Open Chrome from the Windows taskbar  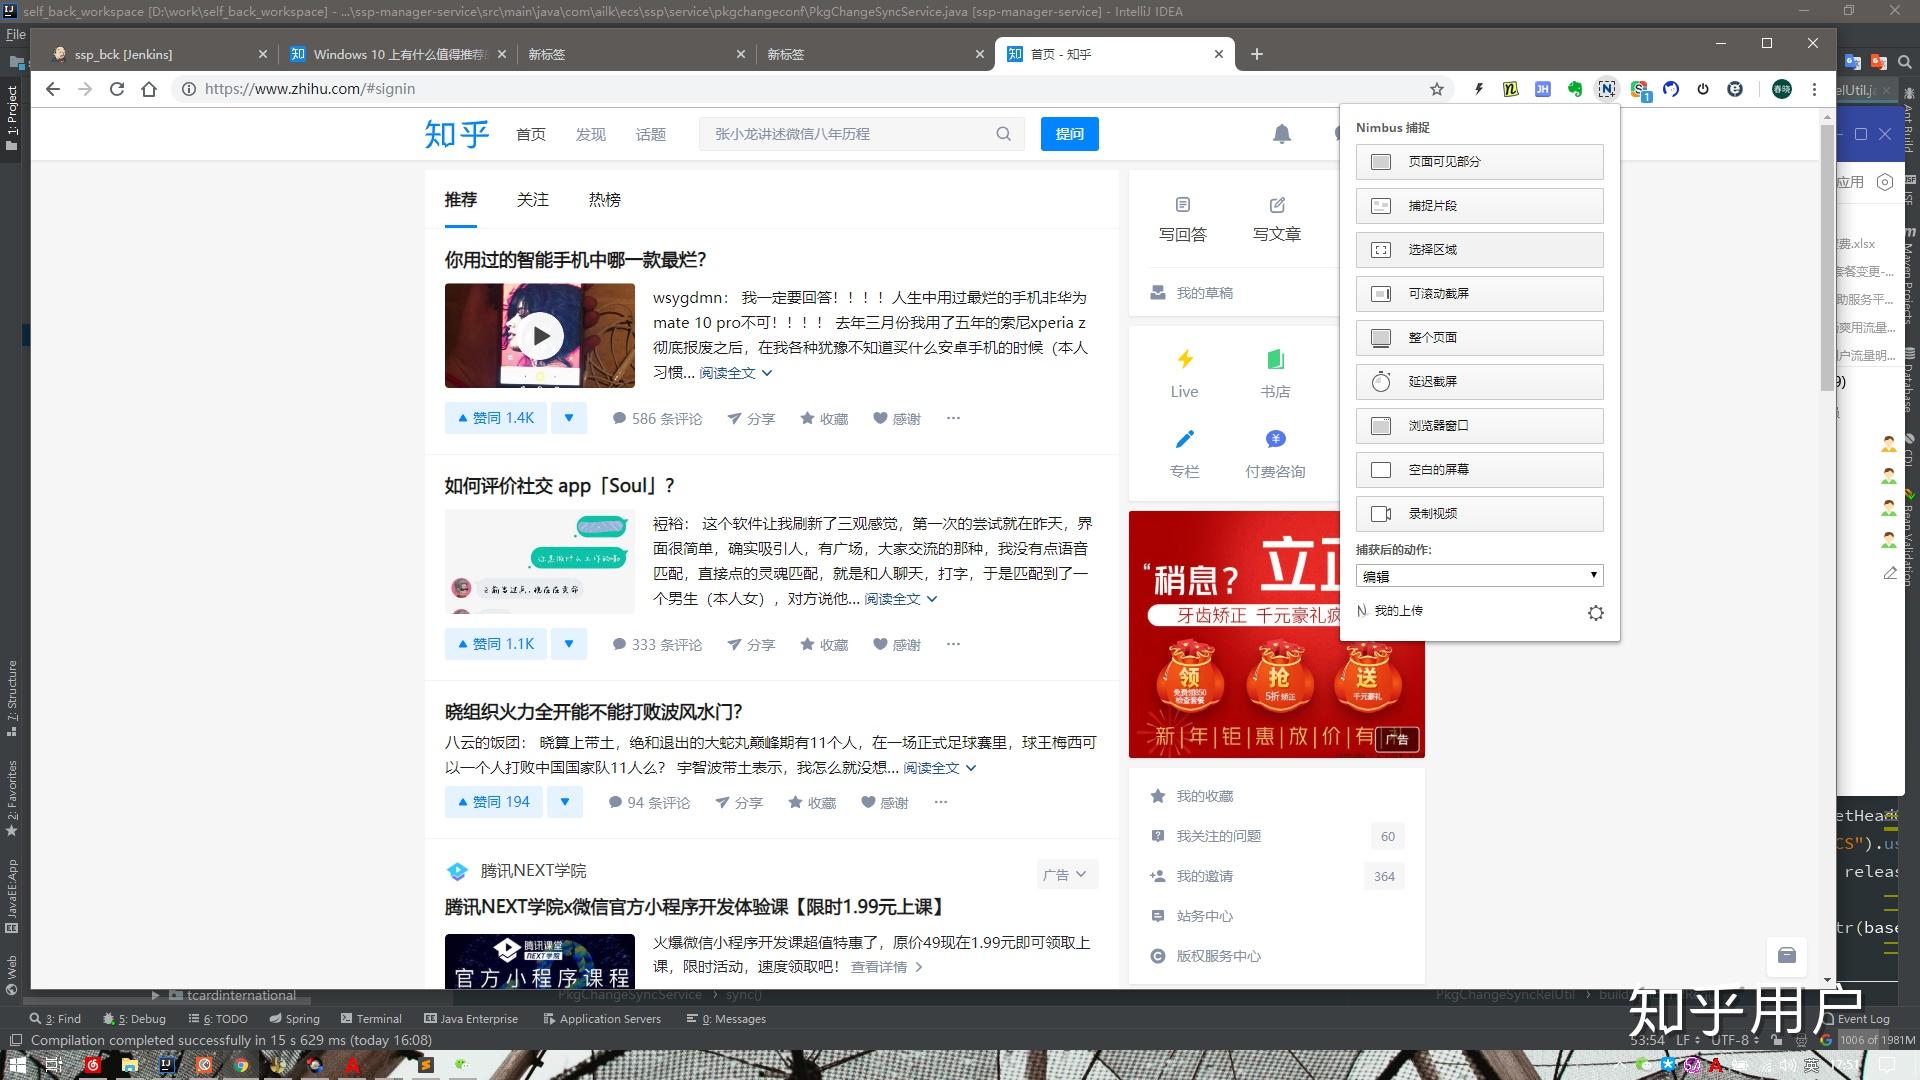click(241, 1065)
